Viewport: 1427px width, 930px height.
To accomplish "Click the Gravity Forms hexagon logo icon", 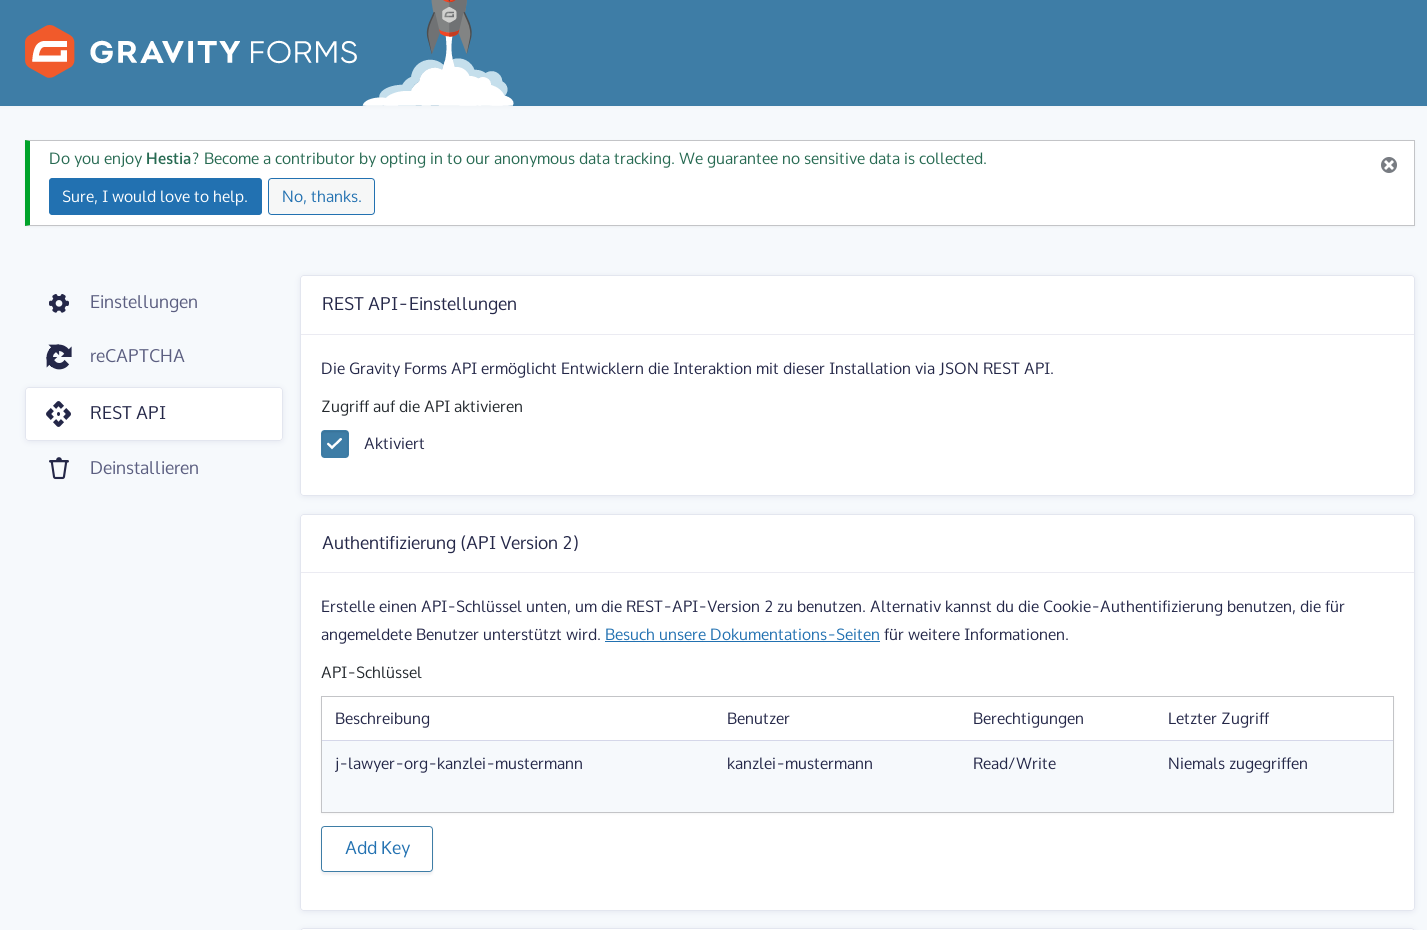I will (50, 52).
